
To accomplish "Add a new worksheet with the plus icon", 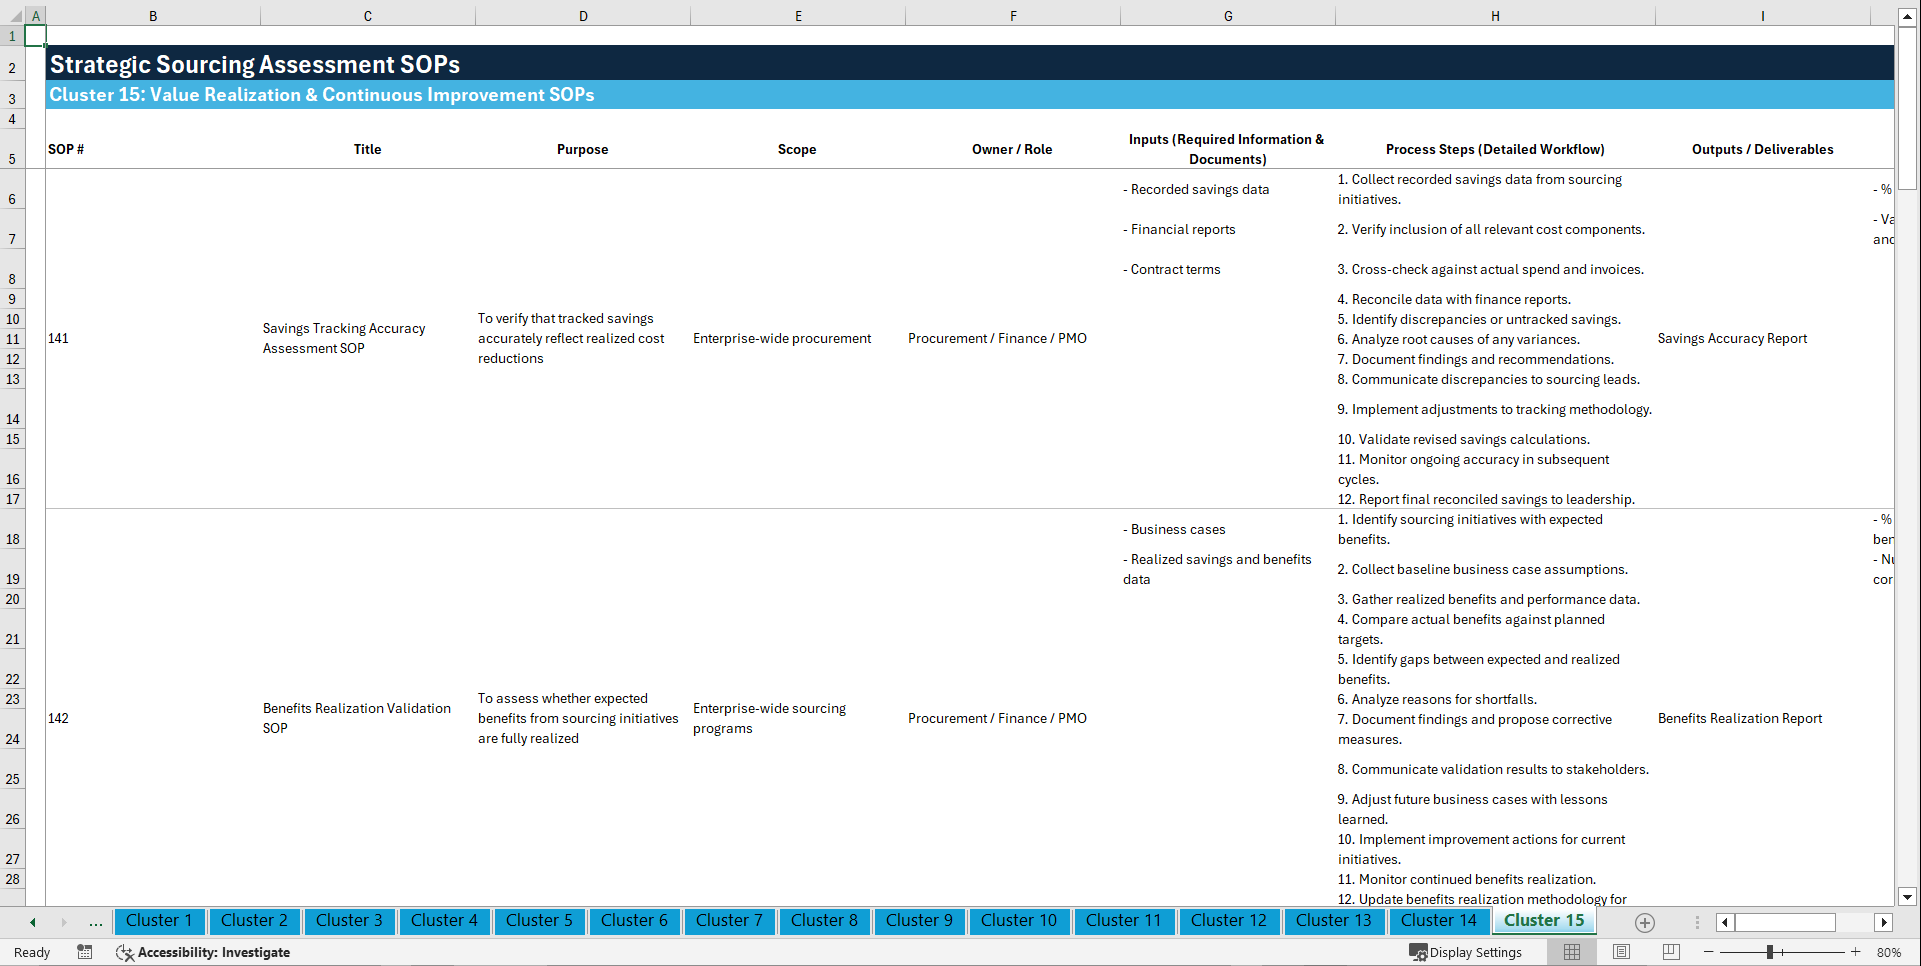I will pyautogui.click(x=1643, y=922).
